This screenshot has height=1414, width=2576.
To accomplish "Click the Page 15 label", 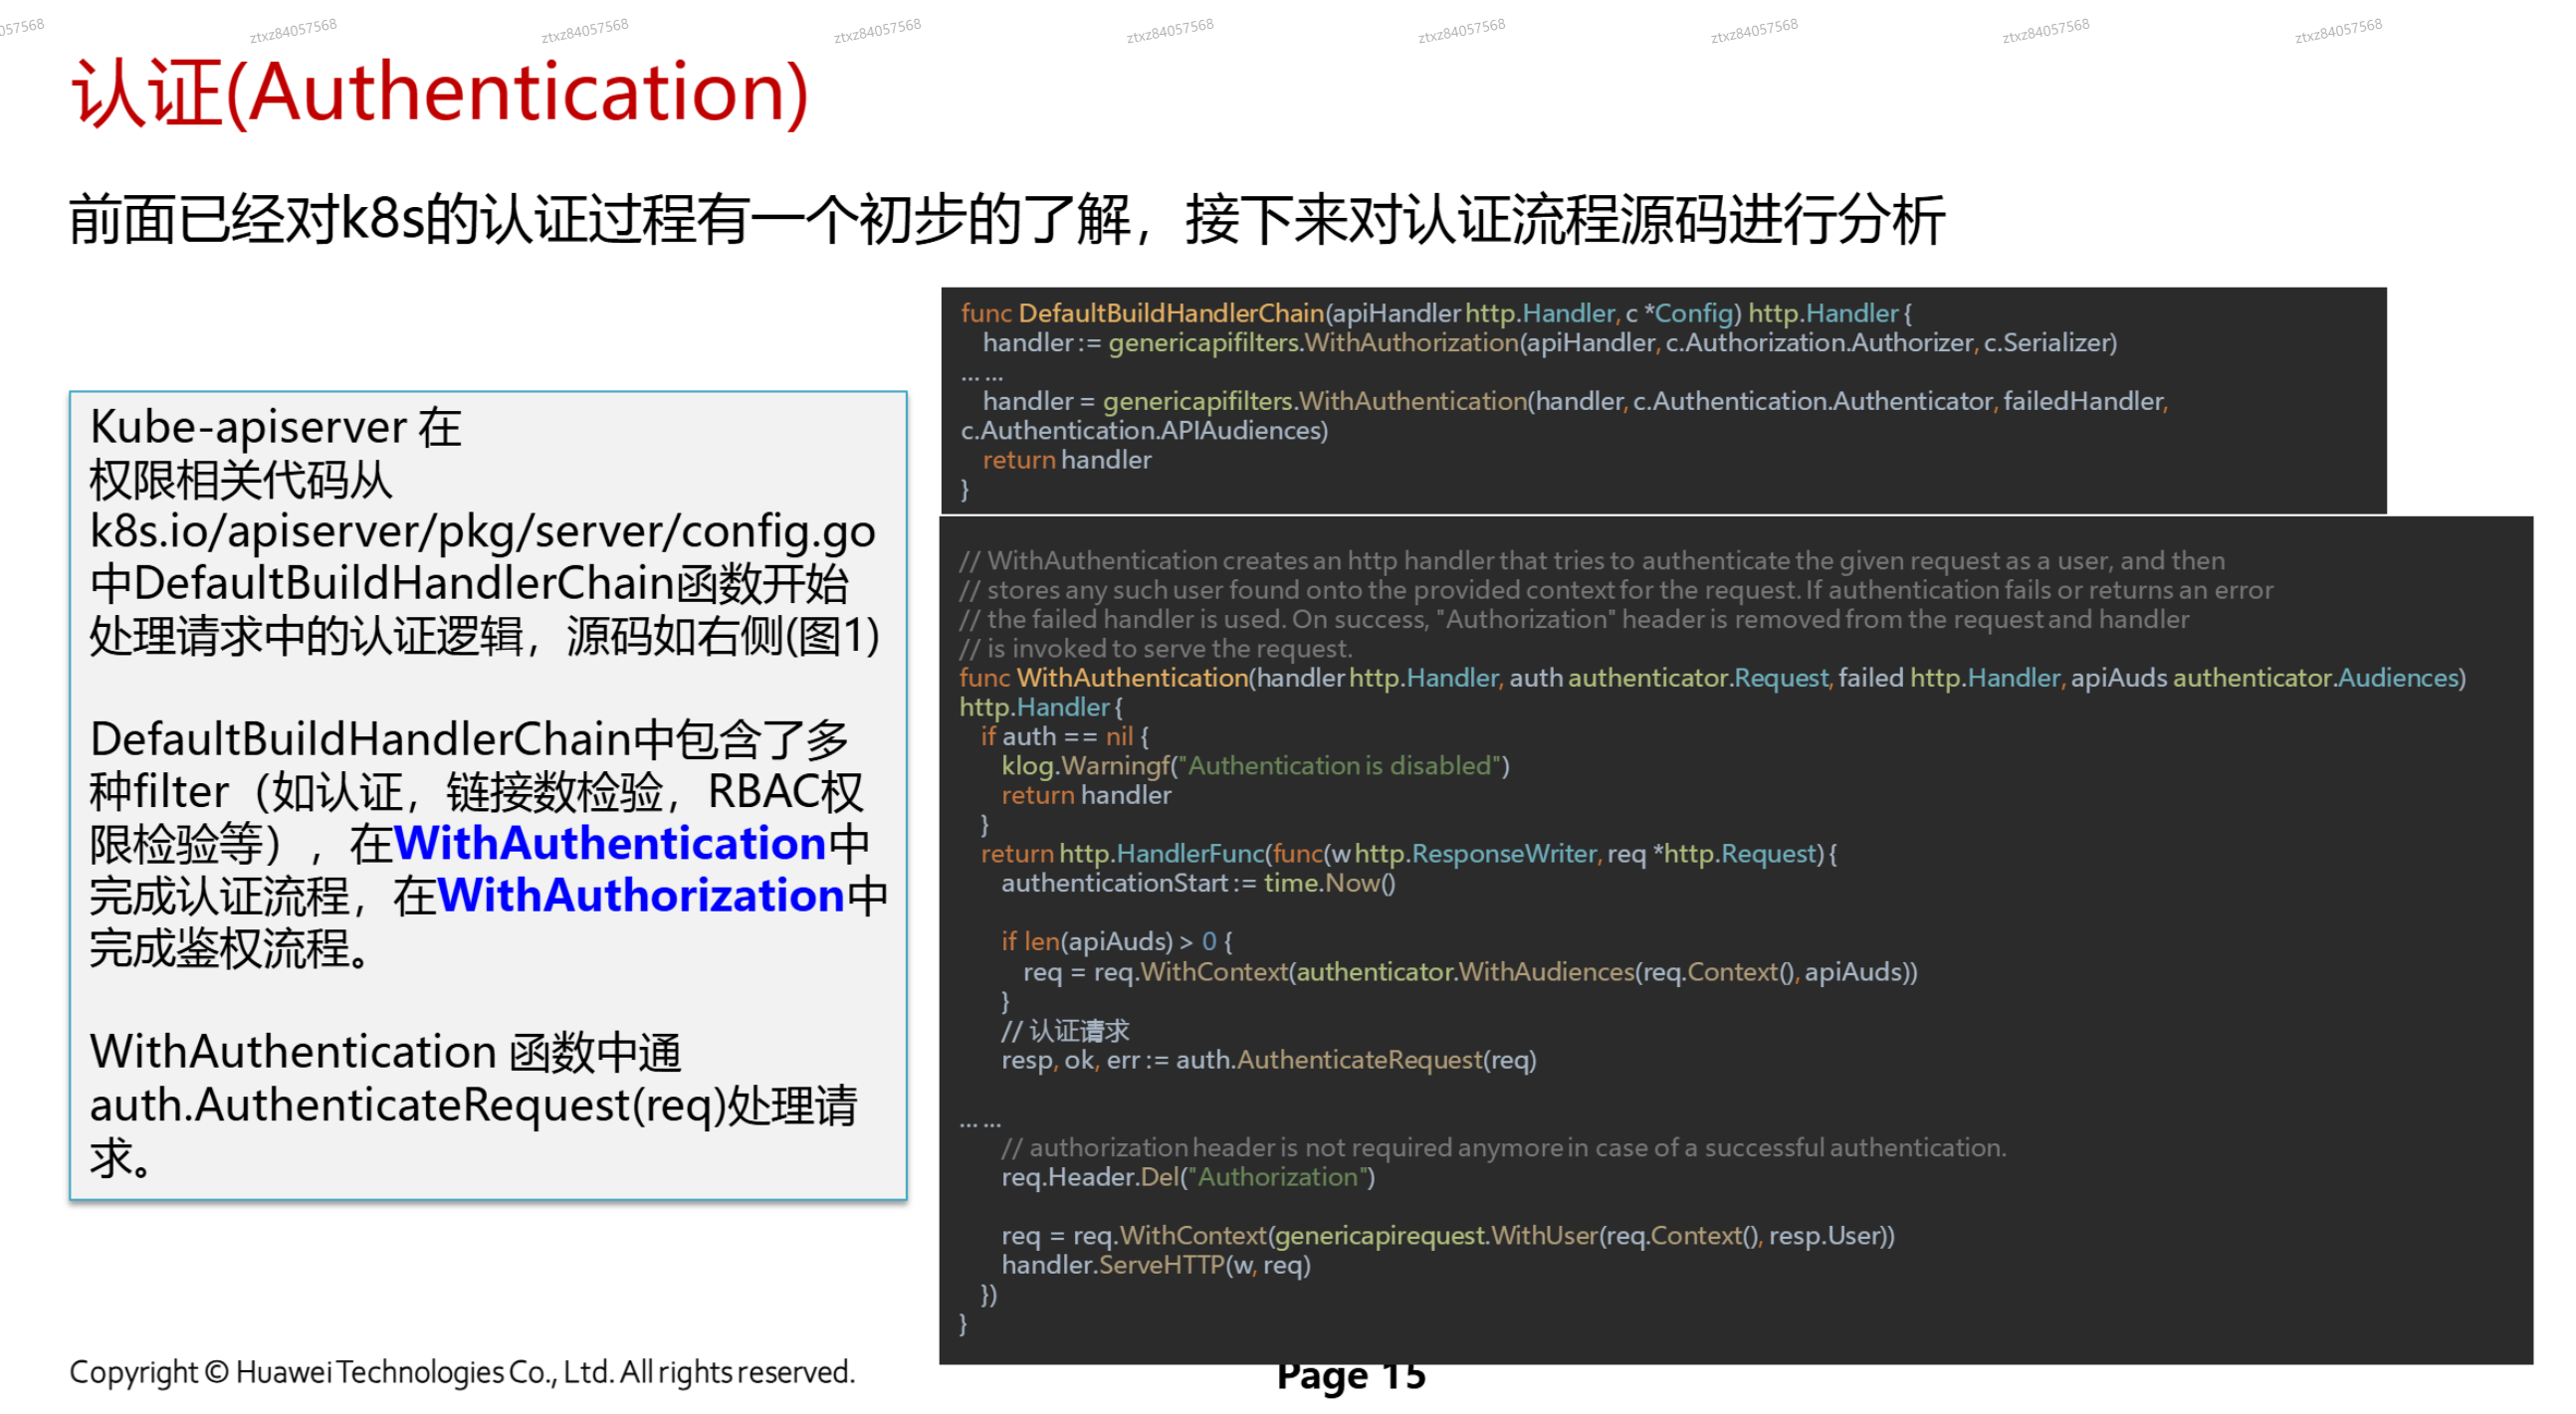I will click(1350, 1375).
